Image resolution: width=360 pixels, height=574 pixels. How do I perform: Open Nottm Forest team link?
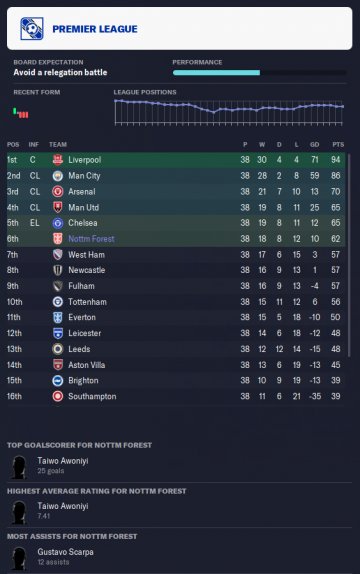point(91,239)
